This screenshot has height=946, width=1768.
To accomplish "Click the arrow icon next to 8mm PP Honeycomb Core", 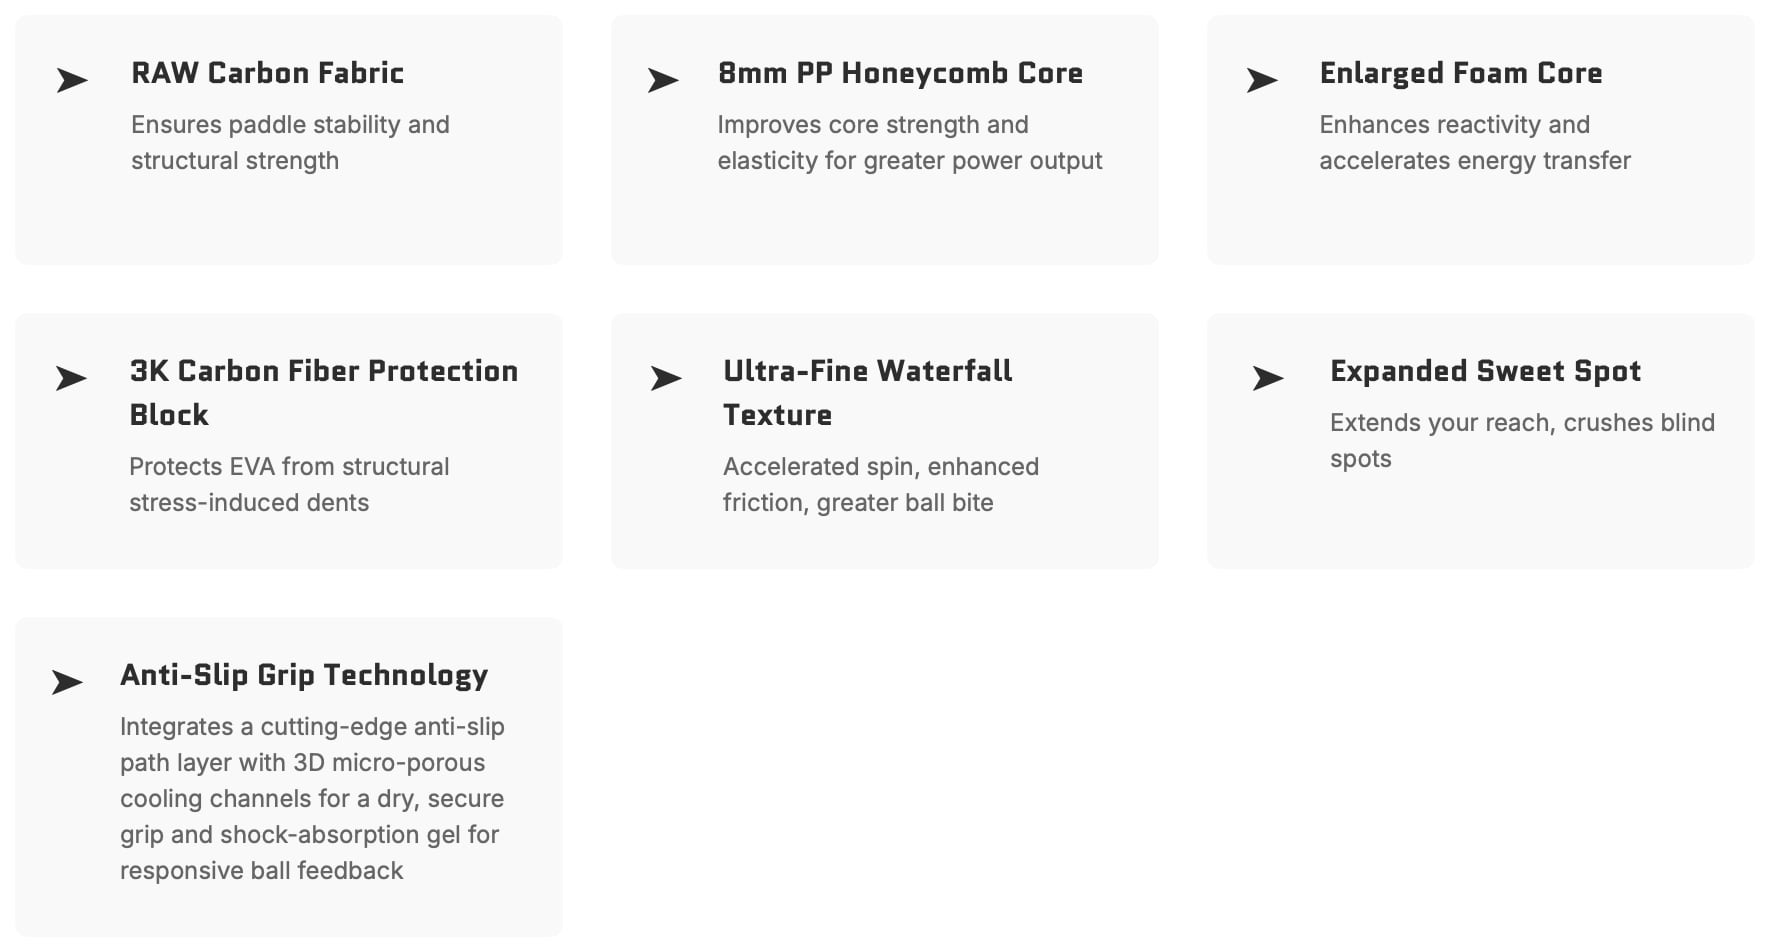I will coord(663,80).
